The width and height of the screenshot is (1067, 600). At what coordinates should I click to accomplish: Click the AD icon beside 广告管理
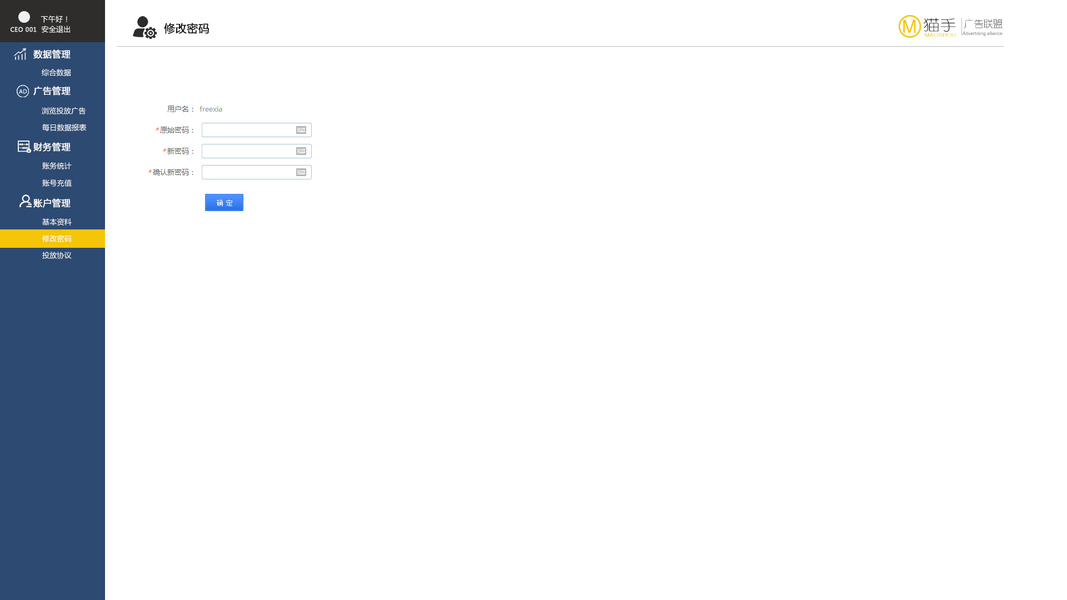tap(23, 91)
